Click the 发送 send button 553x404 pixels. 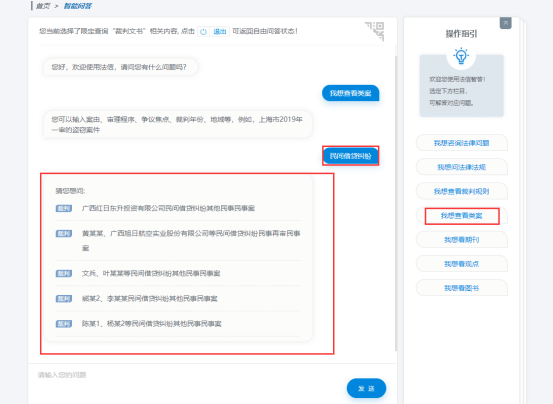[366, 388]
